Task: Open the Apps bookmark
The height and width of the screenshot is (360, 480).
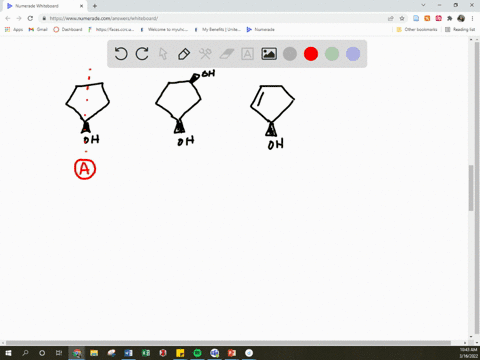Action: pyautogui.click(x=14, y=29)
